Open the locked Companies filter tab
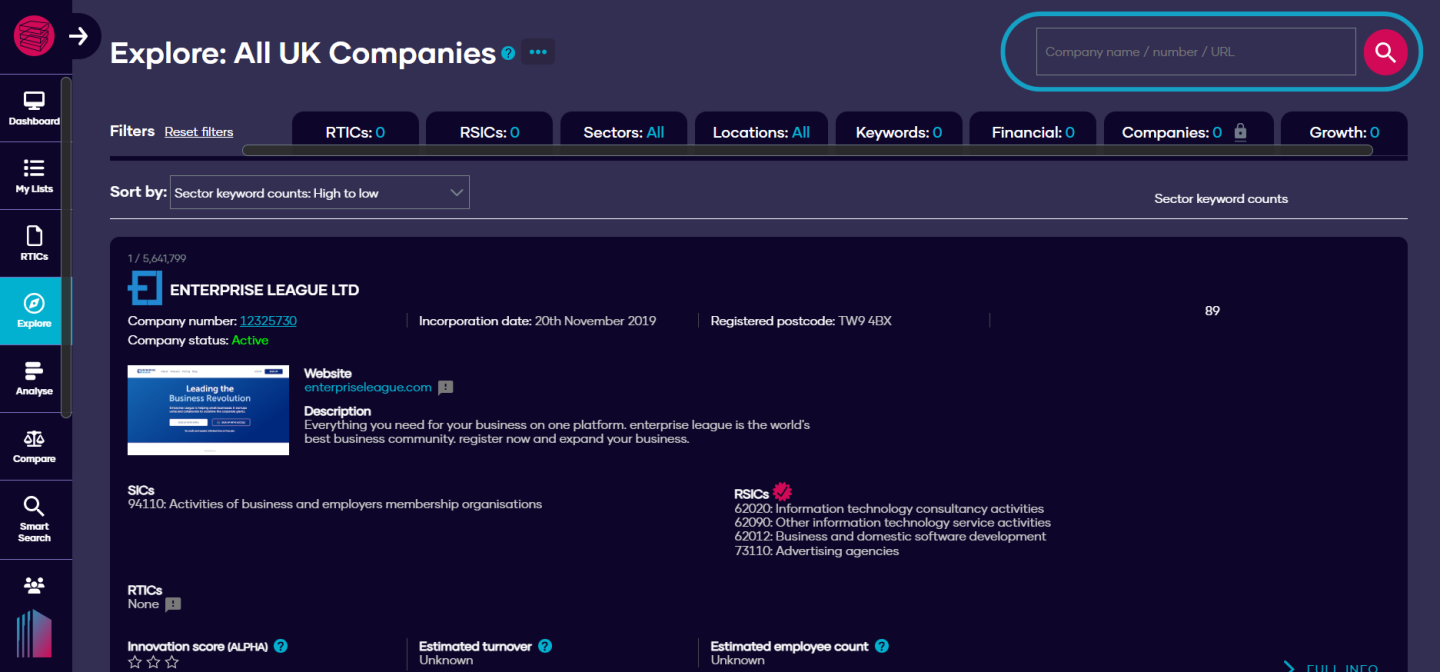 tap(1189, 132)
